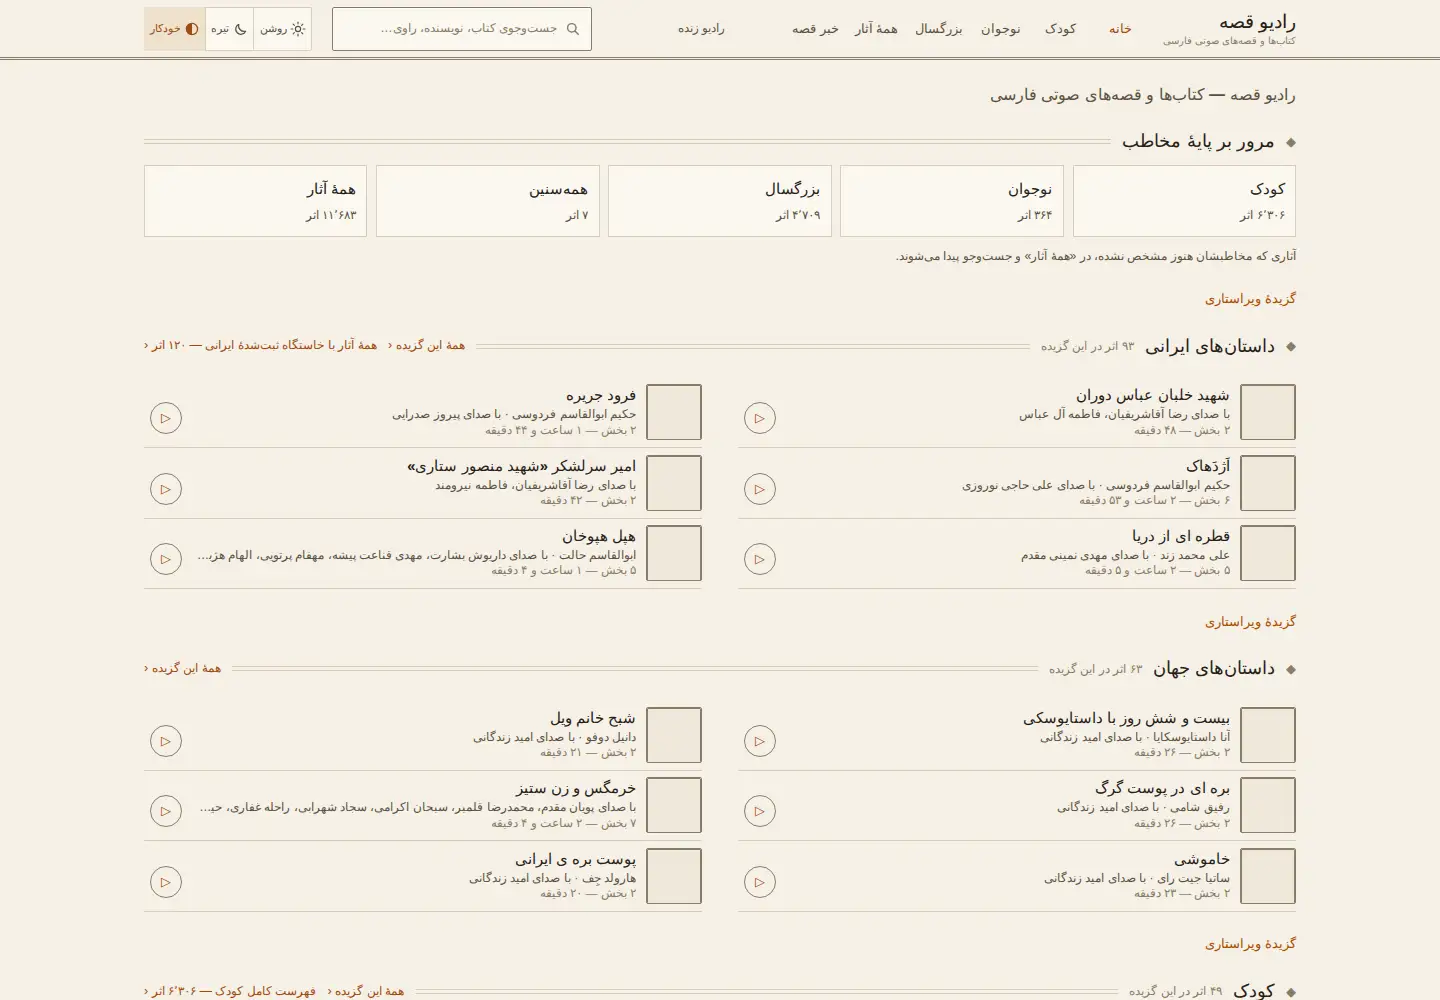This screenshot has height=1000, width=1440.
Task: Click the هیل هیوخان cover thumbnail
Action: (674, 553)
